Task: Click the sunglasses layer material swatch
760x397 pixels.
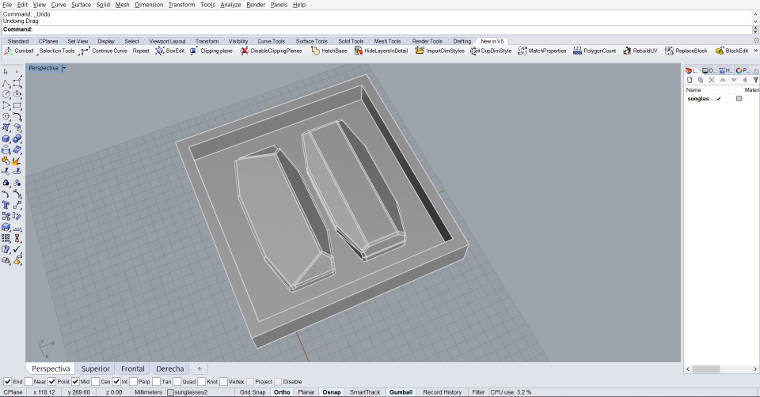Action: (x=739, y=98)
